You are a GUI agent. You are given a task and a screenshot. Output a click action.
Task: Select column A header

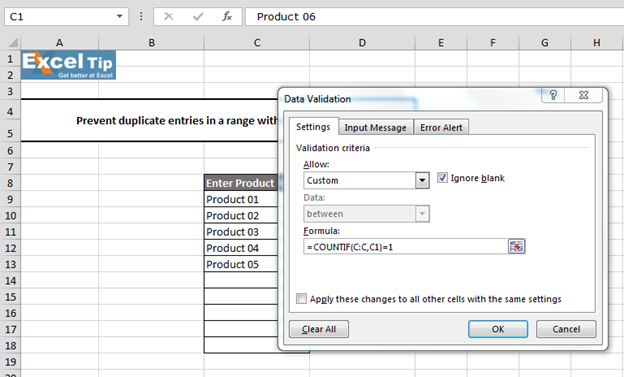click(59, 43)
